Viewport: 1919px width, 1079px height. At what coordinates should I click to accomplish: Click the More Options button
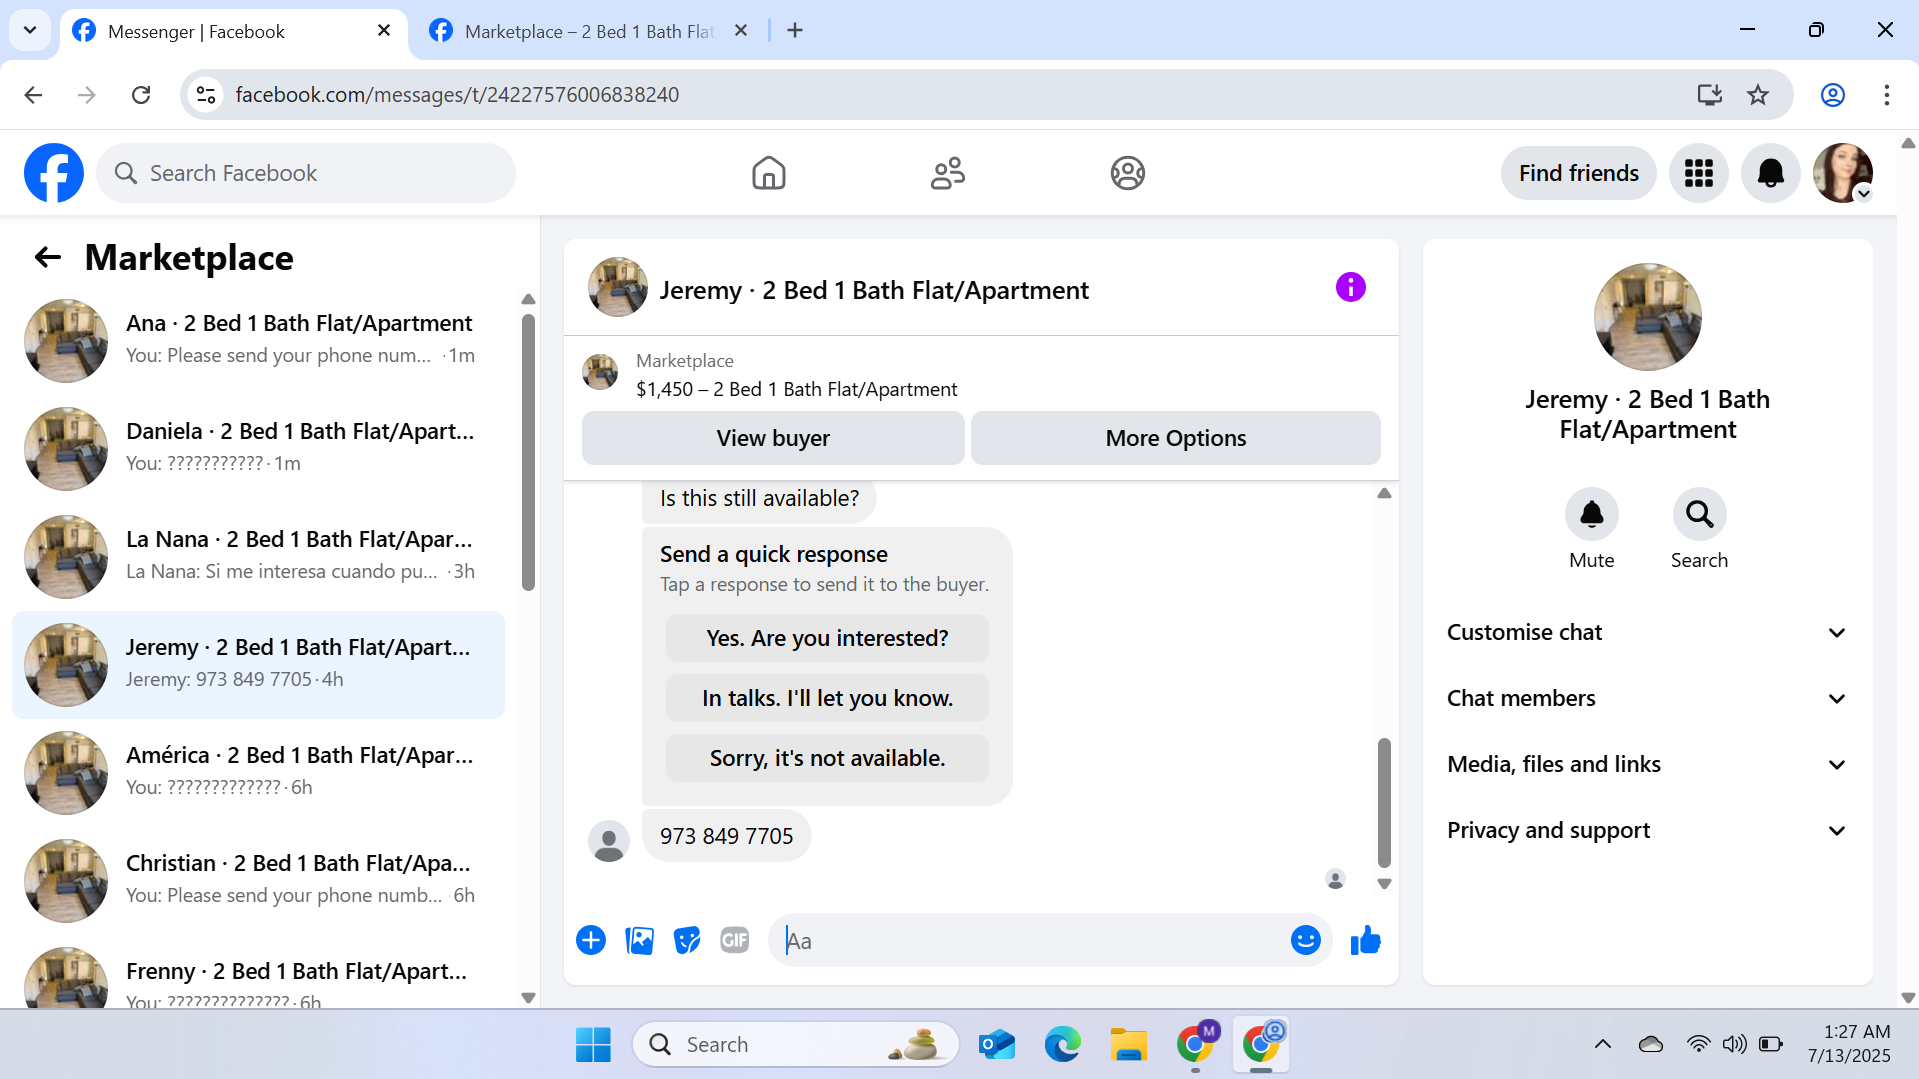click(1175, 438)
